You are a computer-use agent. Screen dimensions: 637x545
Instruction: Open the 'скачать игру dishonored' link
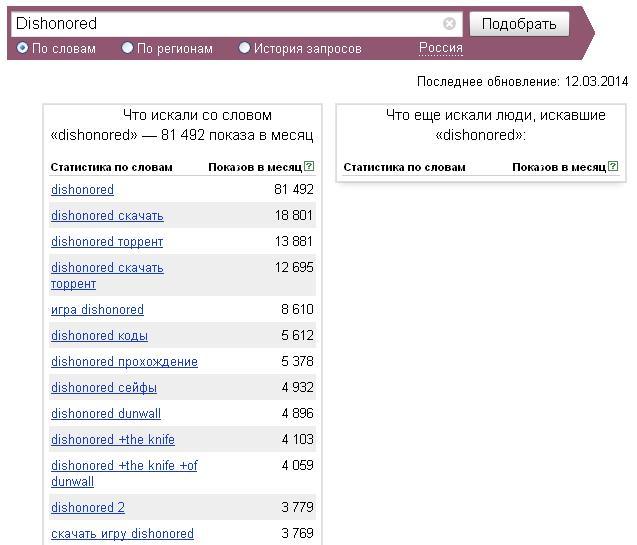tap(122, 533)
